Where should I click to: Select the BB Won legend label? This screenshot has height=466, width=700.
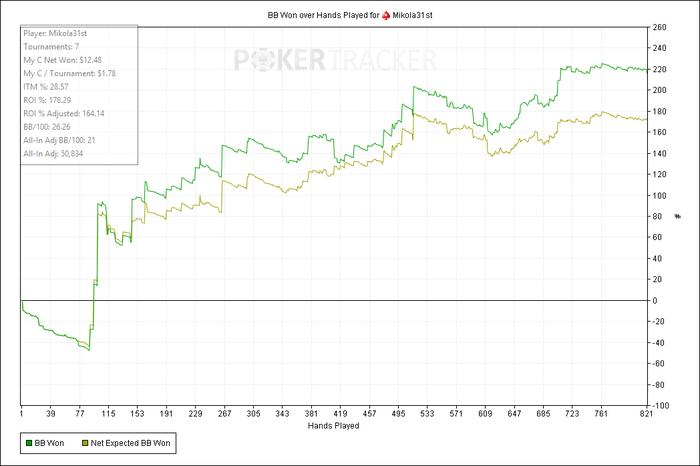pos(49,443)
